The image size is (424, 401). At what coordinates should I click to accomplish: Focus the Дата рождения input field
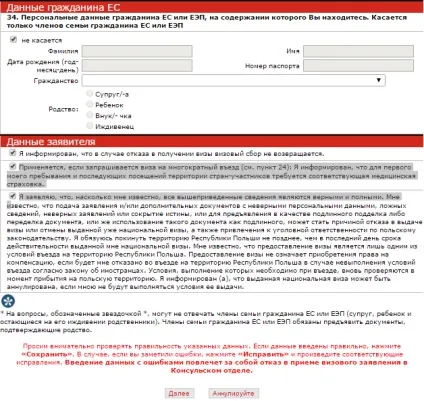click(137, 65)
